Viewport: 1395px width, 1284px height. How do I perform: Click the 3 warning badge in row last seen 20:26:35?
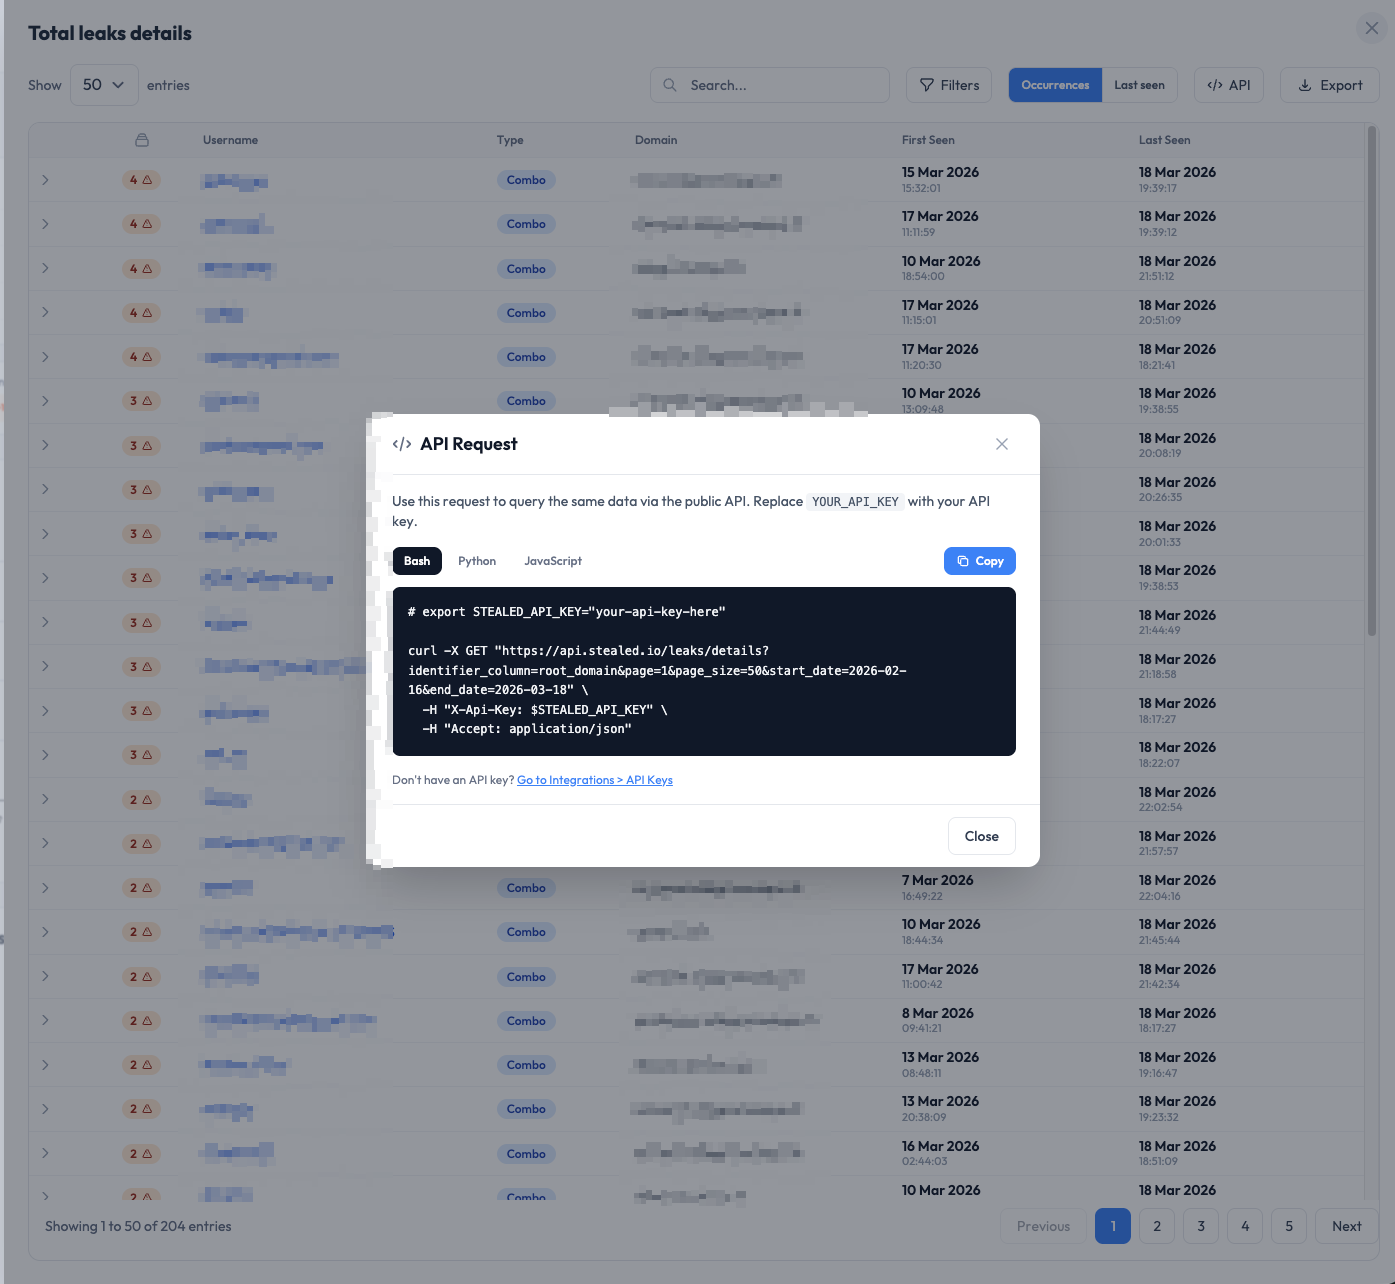point(141,490)
